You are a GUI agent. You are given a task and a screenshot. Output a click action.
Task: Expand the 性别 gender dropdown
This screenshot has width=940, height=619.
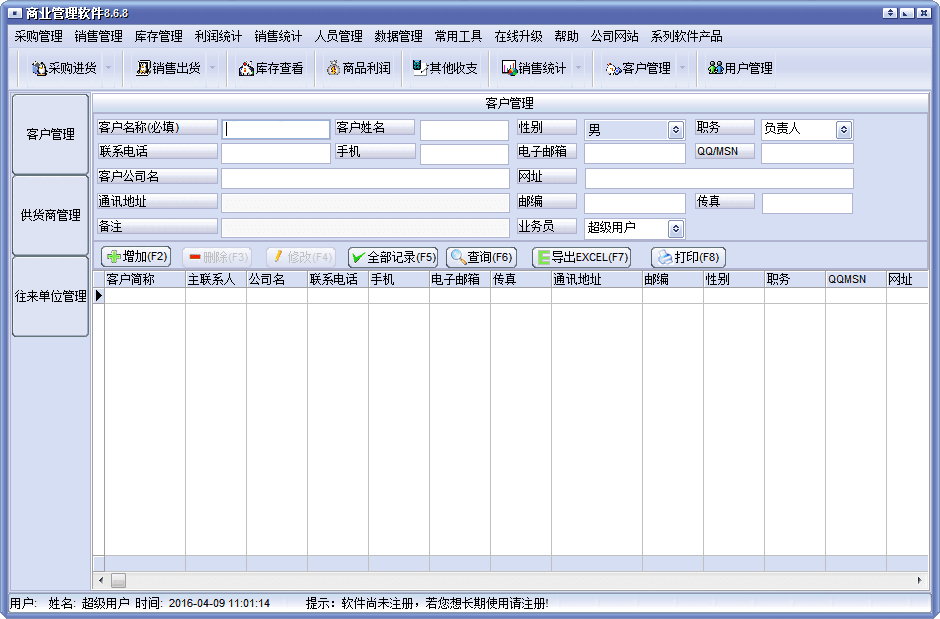(675, 130)
